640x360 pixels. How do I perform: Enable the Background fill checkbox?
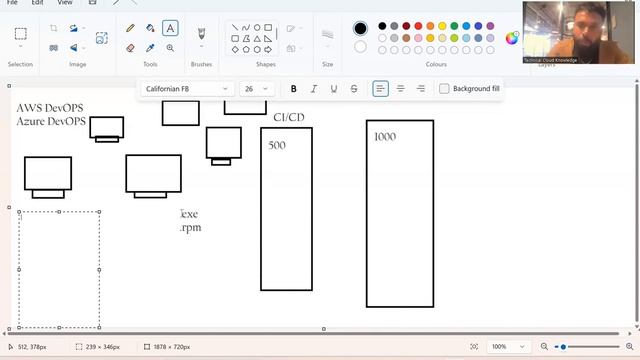click(444, 89)
